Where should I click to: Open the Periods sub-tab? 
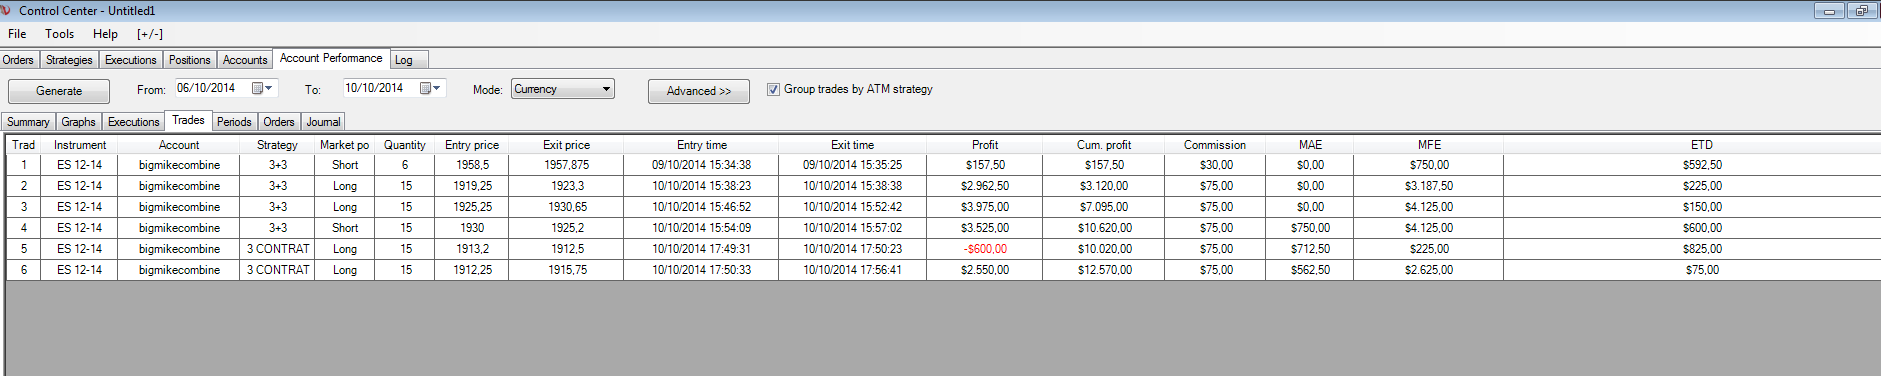pyautogui.click(x=234, y=122)
